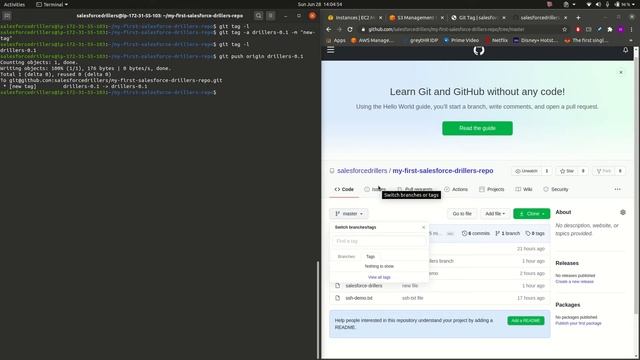Click the Read the guide button
This screenshot has width=640, height=360.
pyautogui.click(x=477, y=128)
